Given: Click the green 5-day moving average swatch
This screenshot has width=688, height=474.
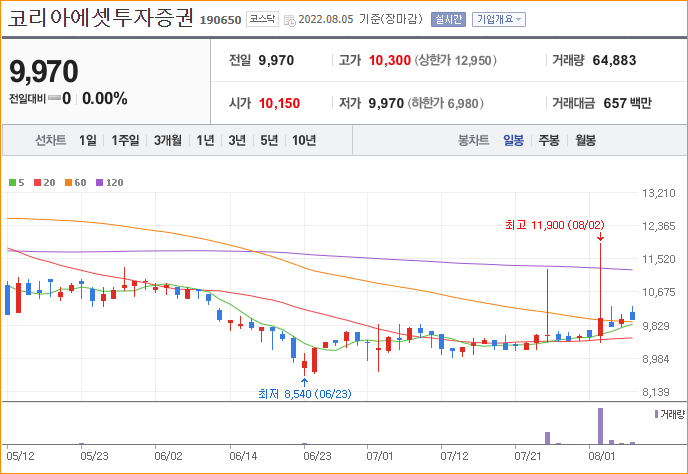Looking at the screenshot, I should point(12,183).
